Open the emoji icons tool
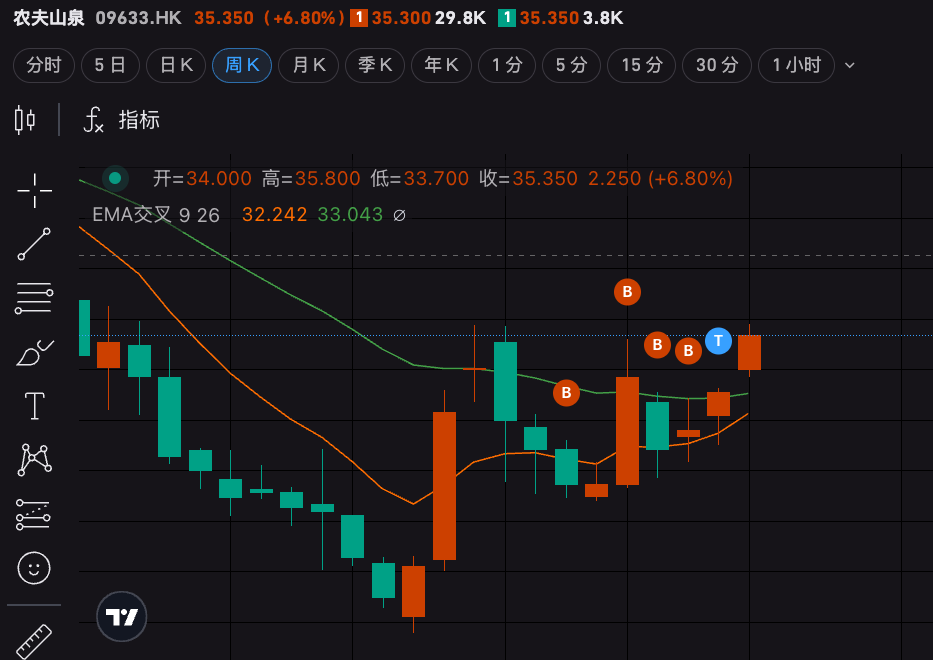This screenshot has width=933, height=660. (34, 568)
